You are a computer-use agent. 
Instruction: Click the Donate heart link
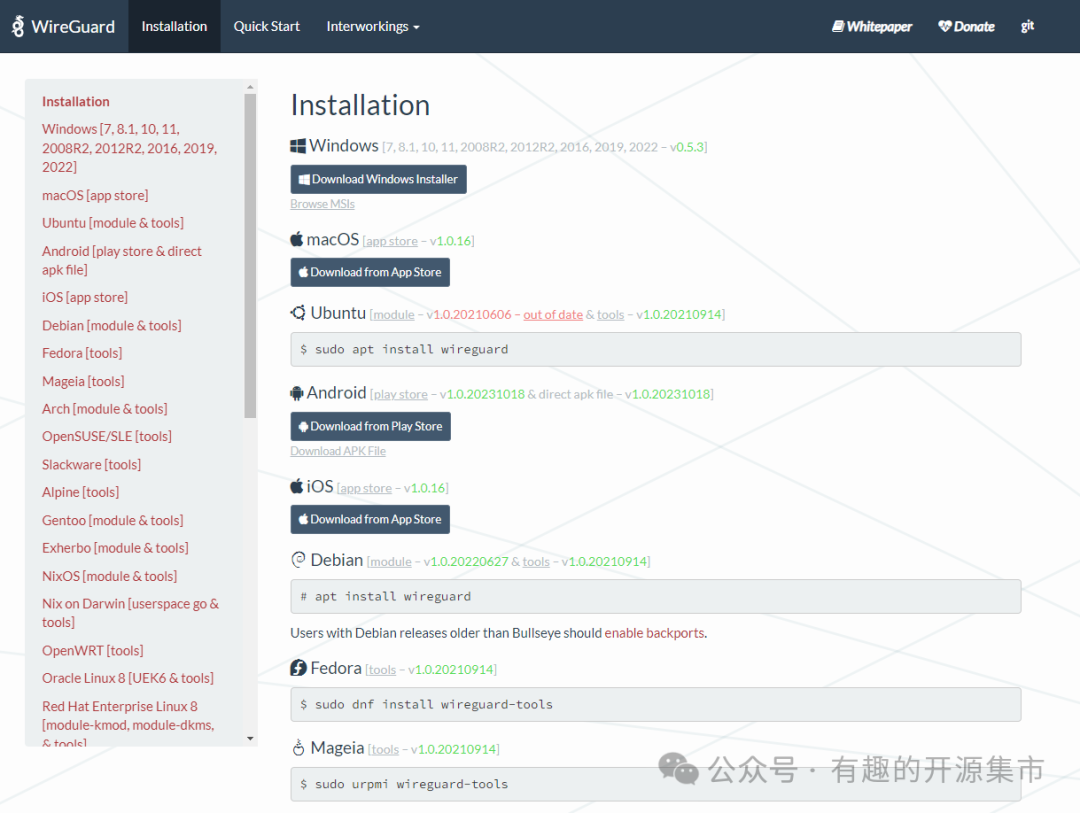[x=966, y=26]
